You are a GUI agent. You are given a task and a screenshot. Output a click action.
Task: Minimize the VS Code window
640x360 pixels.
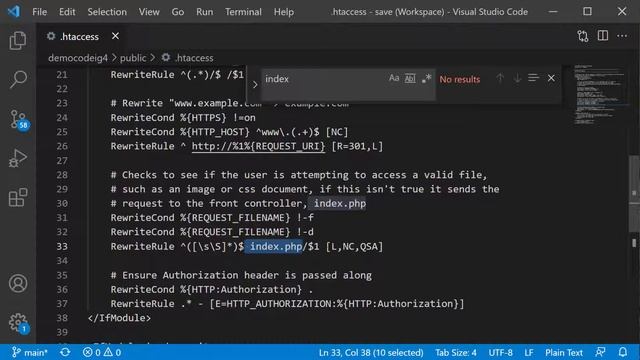(x=553, y=11)
